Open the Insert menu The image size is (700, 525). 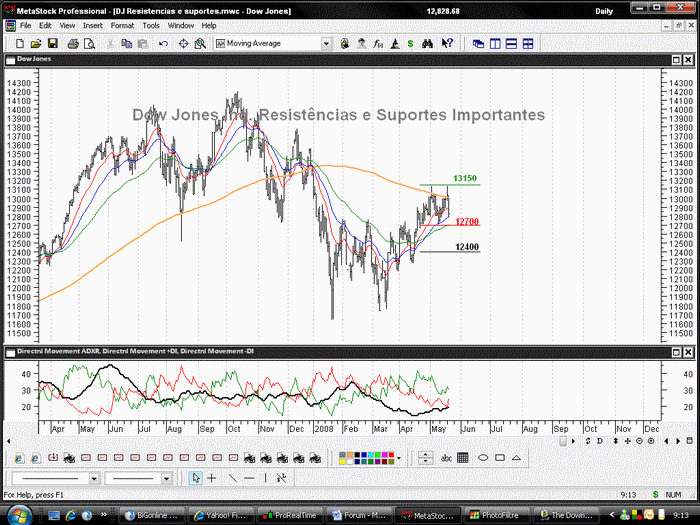click(93, 25)
